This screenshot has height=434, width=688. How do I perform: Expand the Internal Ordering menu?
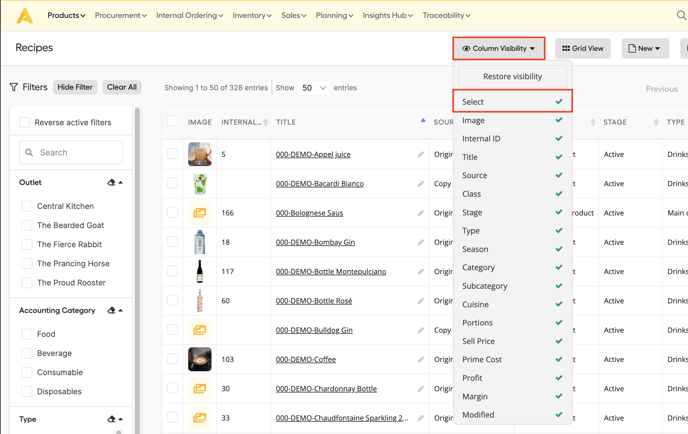tap(190, 15)
